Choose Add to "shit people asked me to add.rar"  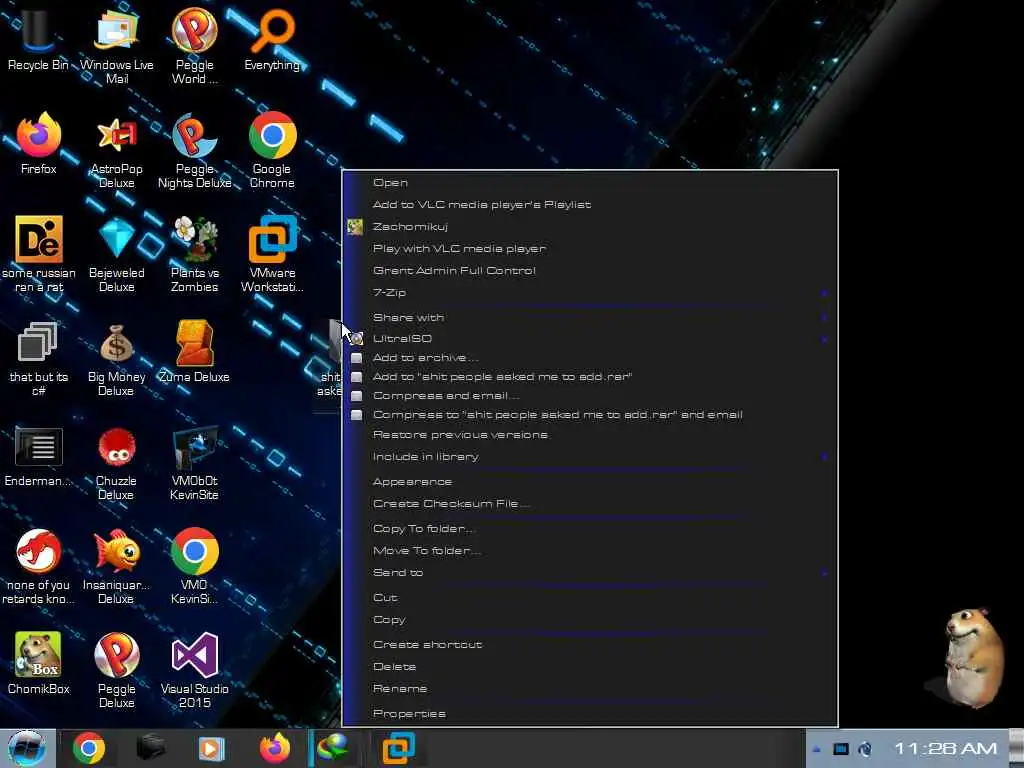tap(590, 377)
